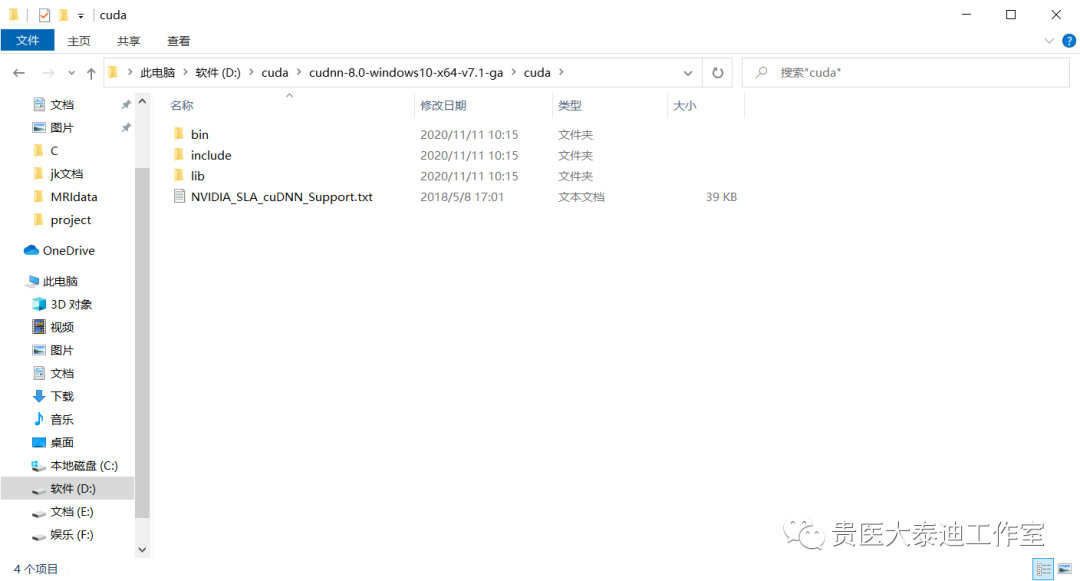Screen dimensions: 1080x581
Task: Click 39 KB size cell
Action: [x=720, y=197]
